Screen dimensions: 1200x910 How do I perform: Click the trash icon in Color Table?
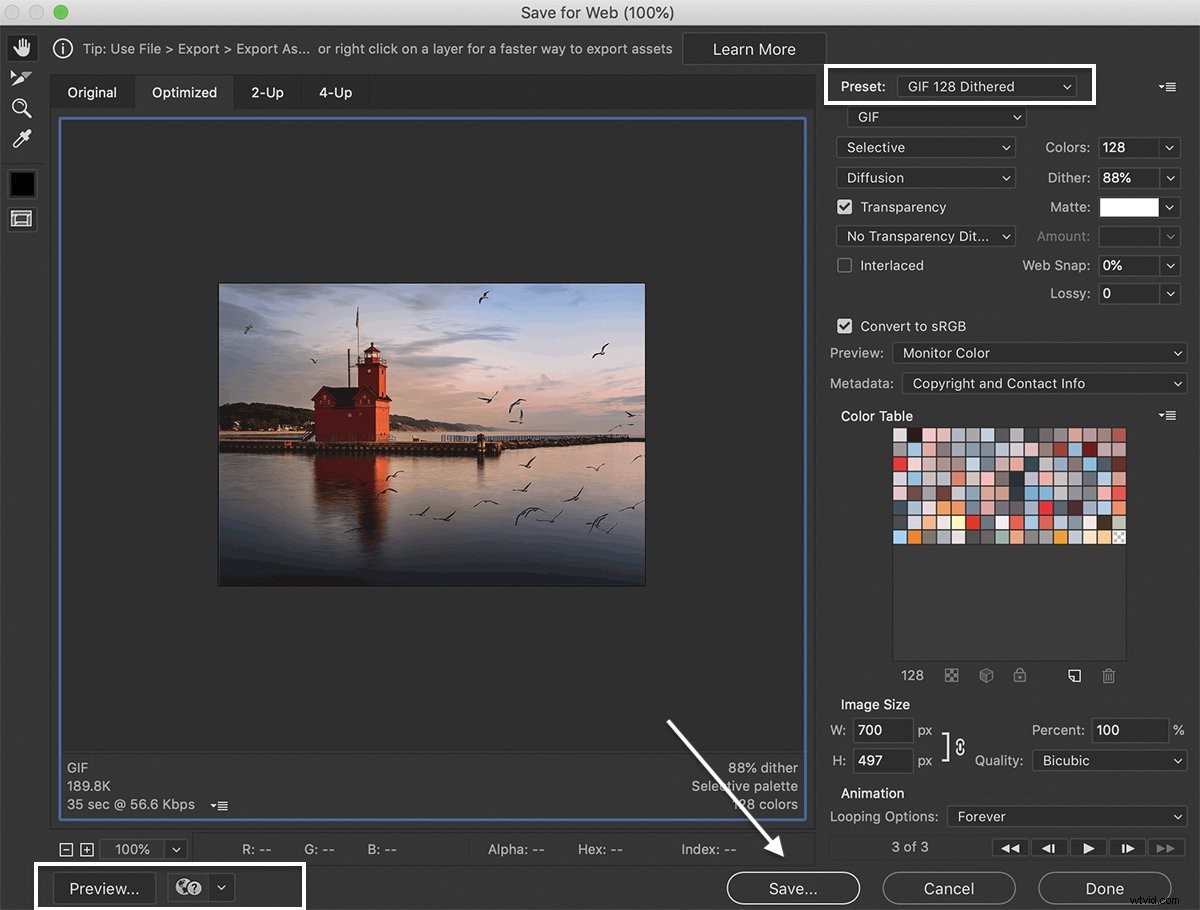[x=1108, y=675]
